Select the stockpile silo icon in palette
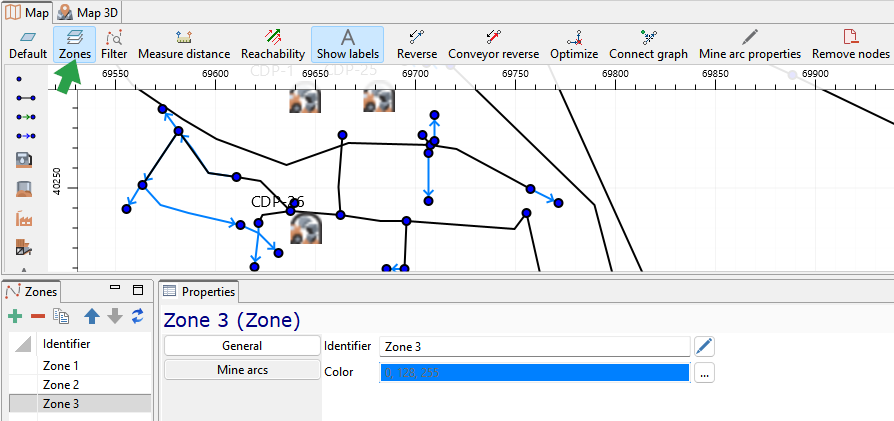Image resolution: width=894 pixels, height=421 pixels. (24, 188)
